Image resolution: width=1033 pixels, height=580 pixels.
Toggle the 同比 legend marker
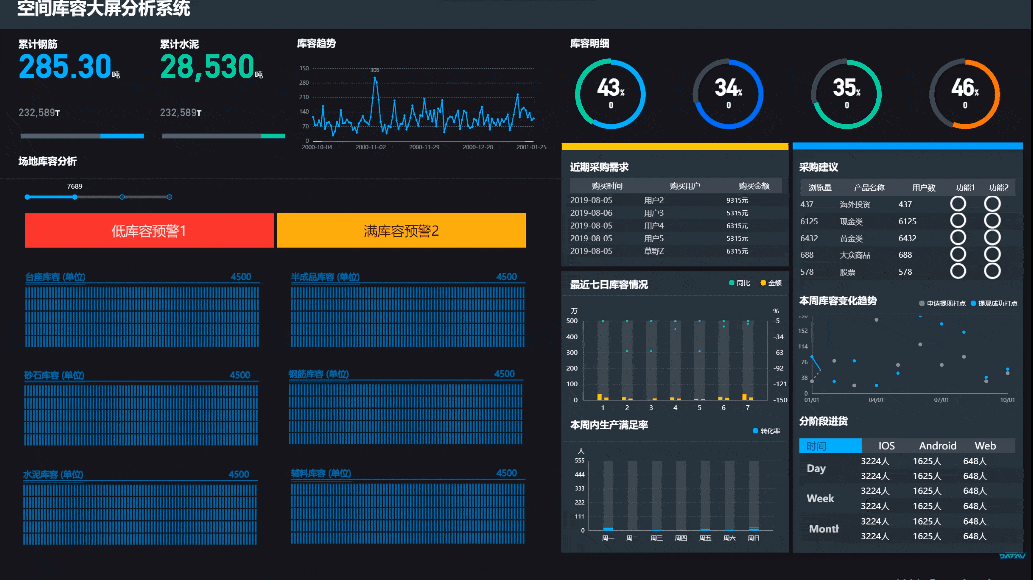tap(732, 284)
